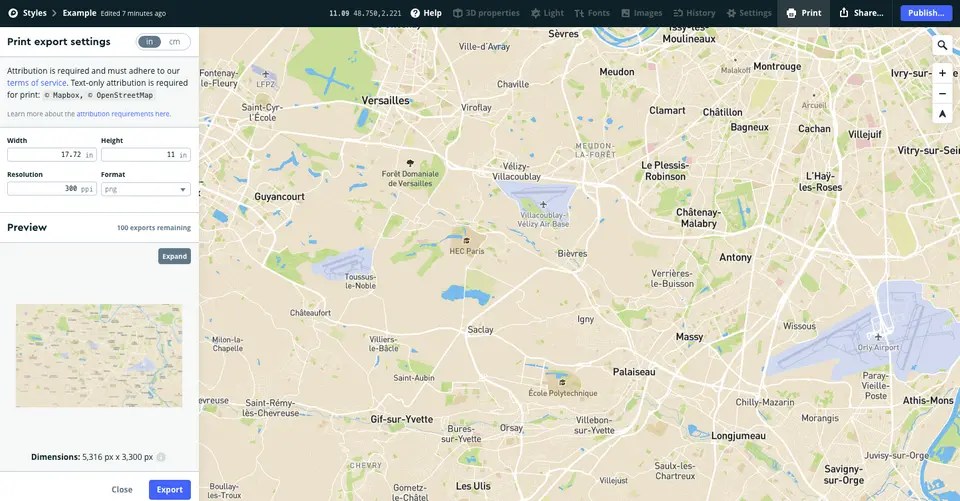Click the Massy map label
This screenshot has height=501, width=960.
pos(689,337)
